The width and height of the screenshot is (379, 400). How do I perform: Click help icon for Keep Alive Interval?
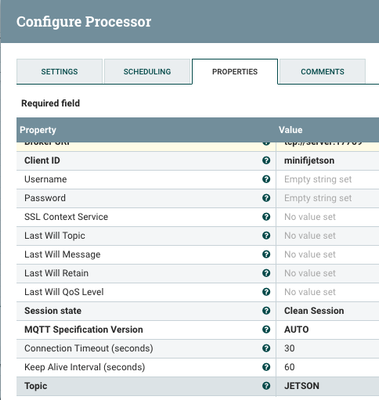[266, 367]
